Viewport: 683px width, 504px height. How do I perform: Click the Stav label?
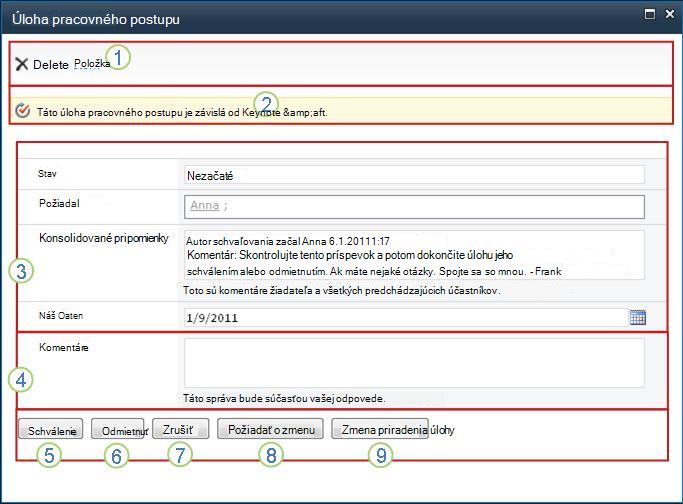point(47,173)
